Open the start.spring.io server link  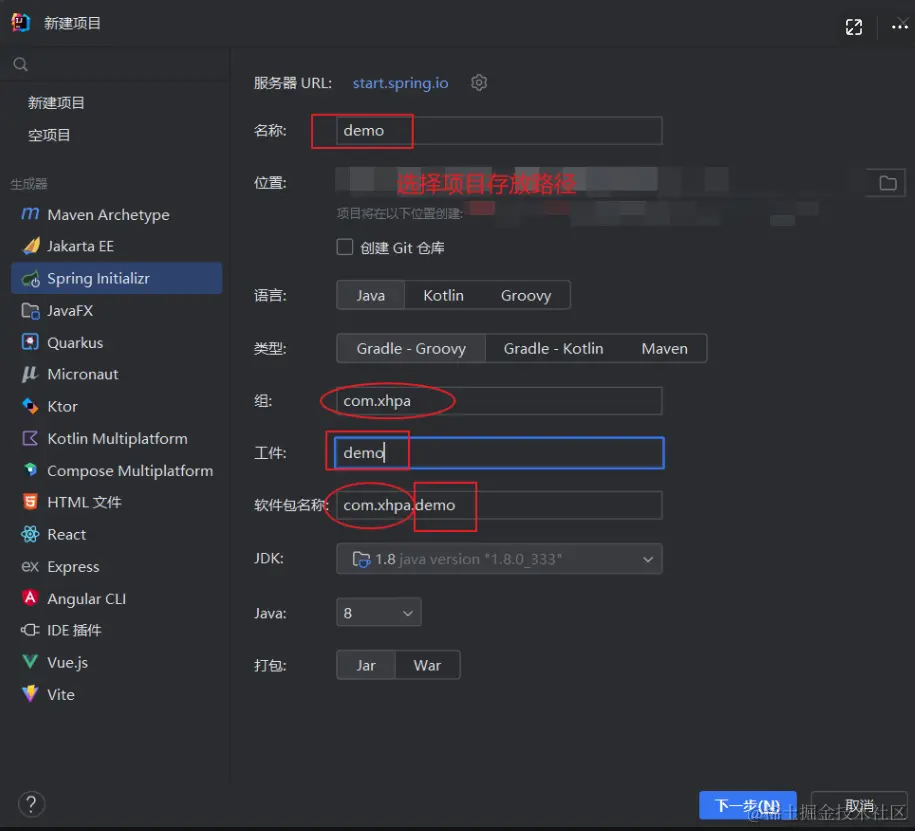tap(400, 83)
